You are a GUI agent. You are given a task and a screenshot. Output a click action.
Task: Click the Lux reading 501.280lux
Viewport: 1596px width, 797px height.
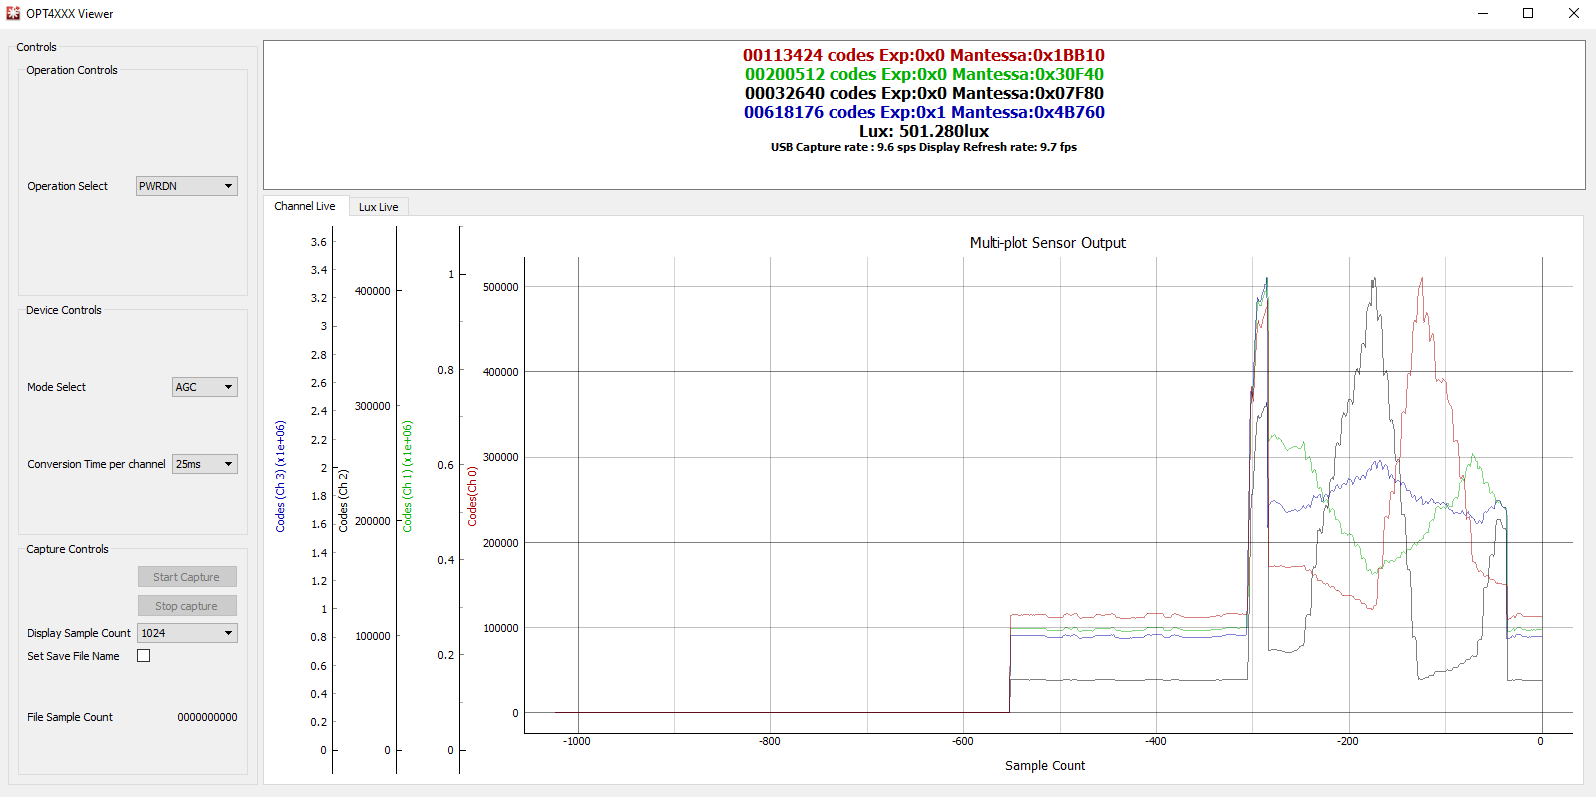923,131
